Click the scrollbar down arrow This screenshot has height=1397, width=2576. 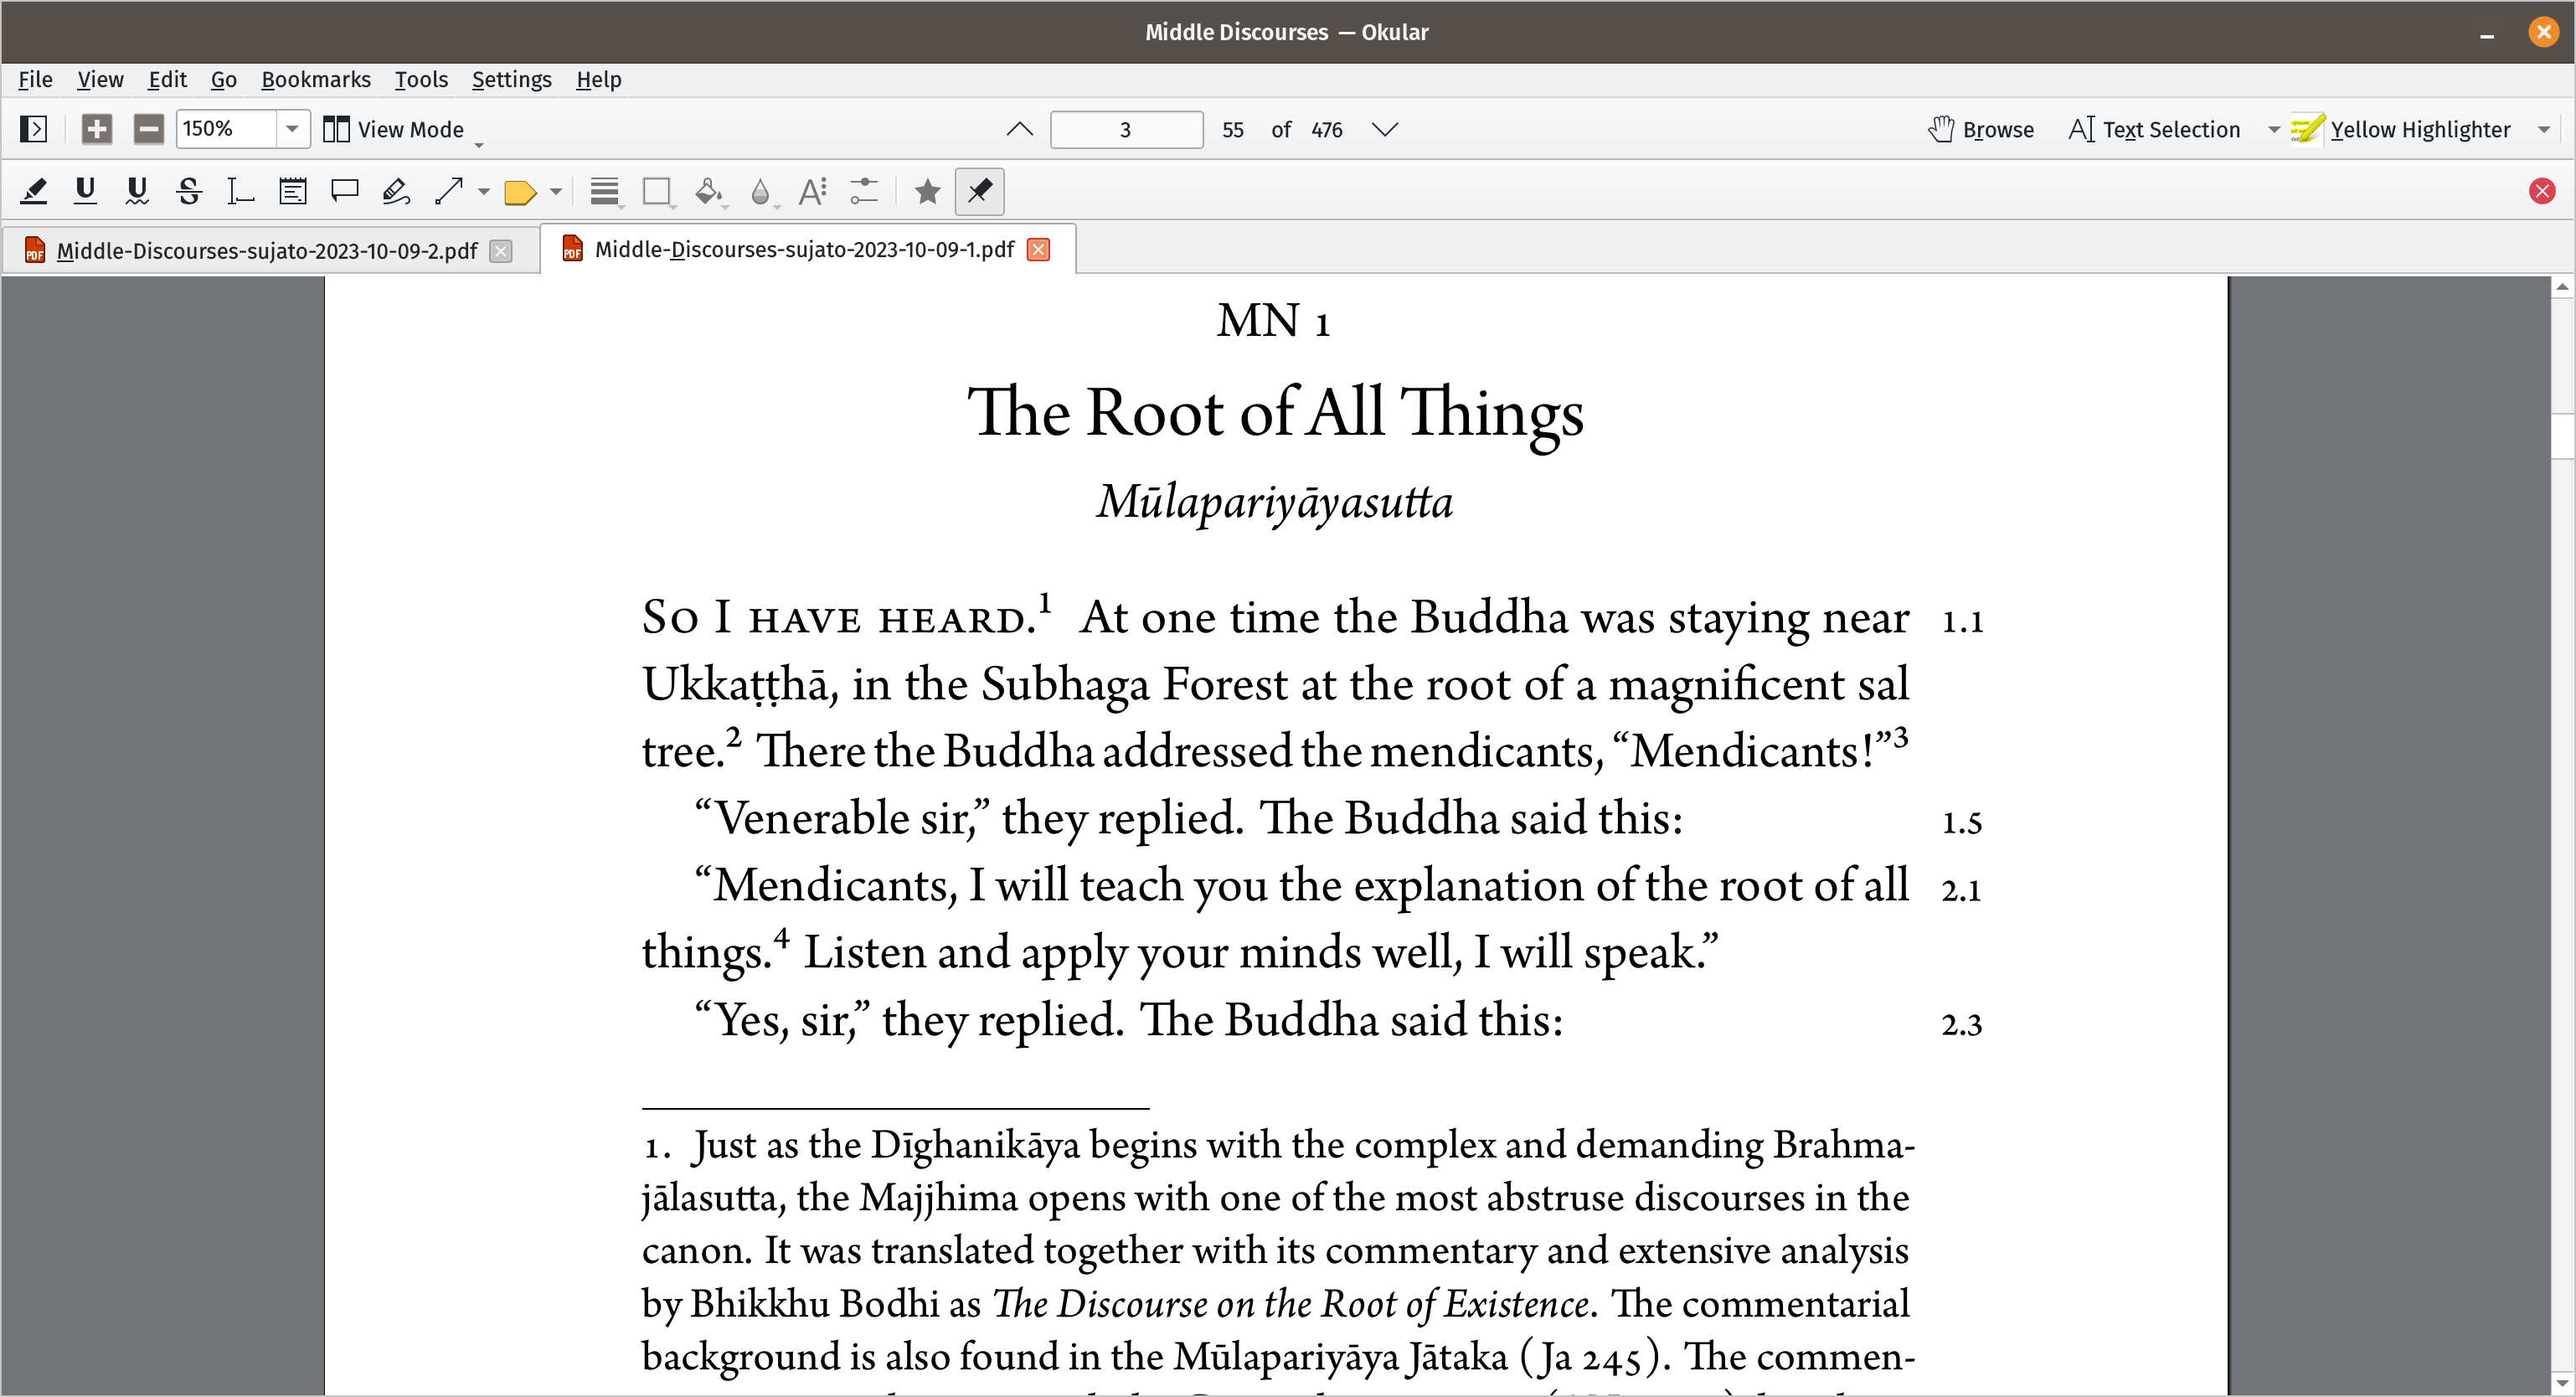coord(2562,1383)
